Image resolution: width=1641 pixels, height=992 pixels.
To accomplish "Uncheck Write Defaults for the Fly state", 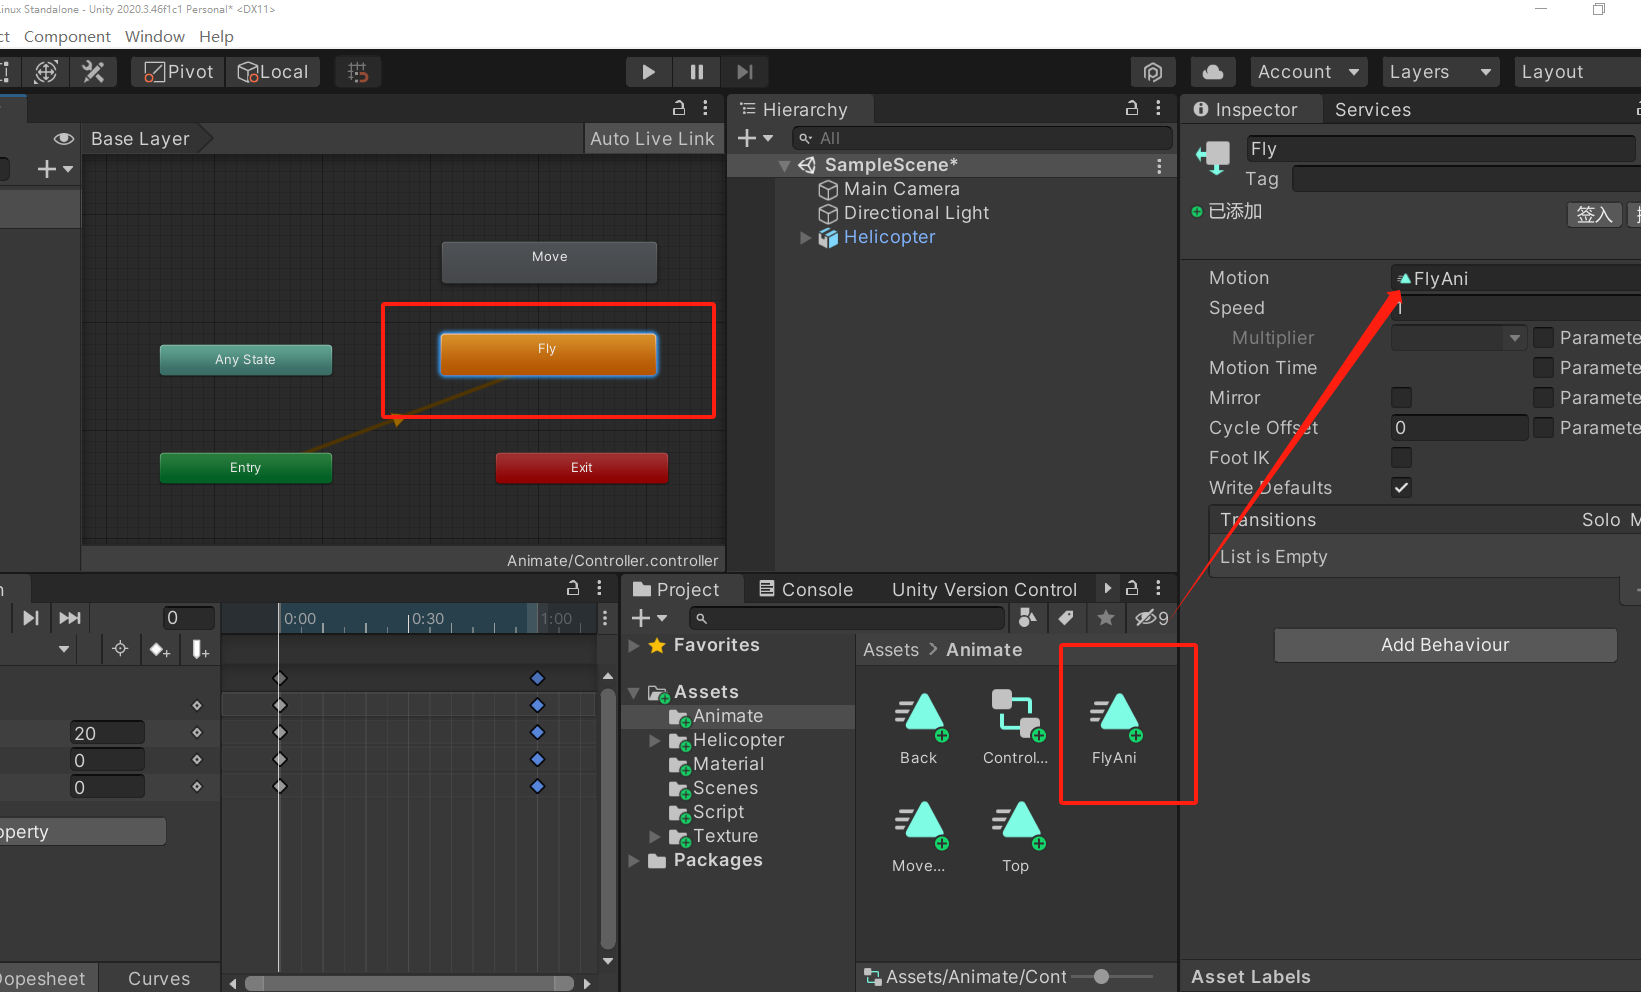I will [1401, 487].
